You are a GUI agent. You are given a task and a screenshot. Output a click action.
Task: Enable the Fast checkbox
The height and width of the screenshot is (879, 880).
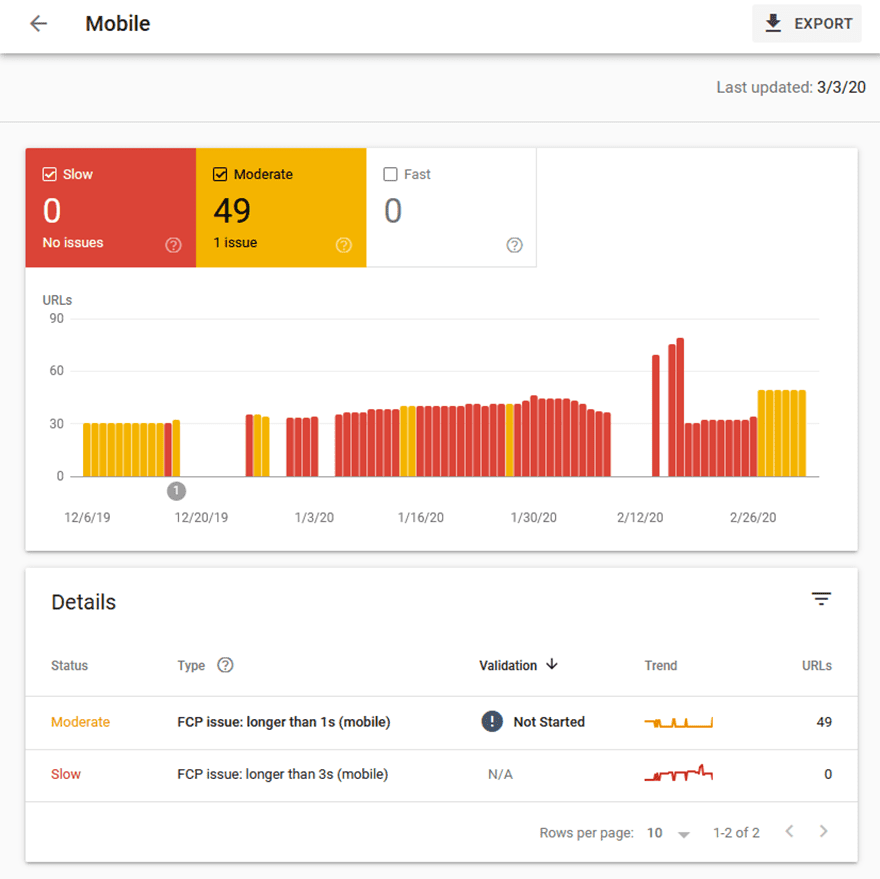pos(391,174)
